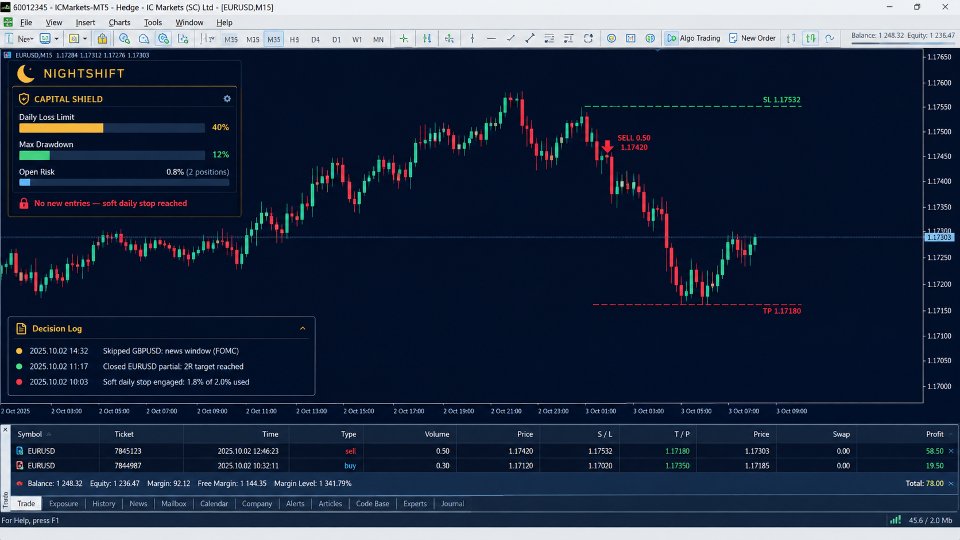Switch to the Journal tab

[452, 504]
